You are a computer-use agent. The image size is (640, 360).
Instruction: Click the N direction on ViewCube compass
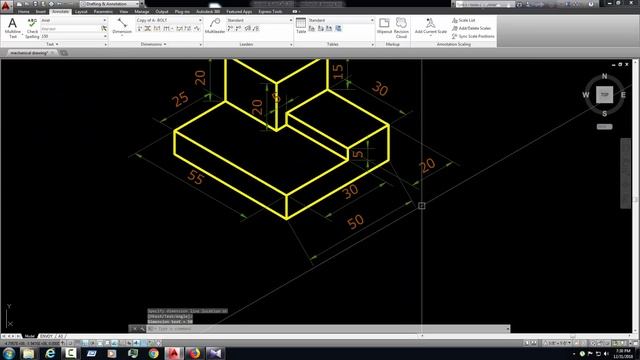(x=604, y=76)
